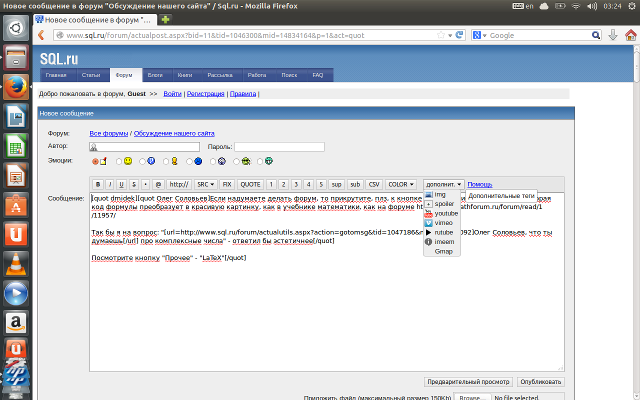Click the Italic (I) formatting button
Screen dimensions: 640x400
click(109, 184)
